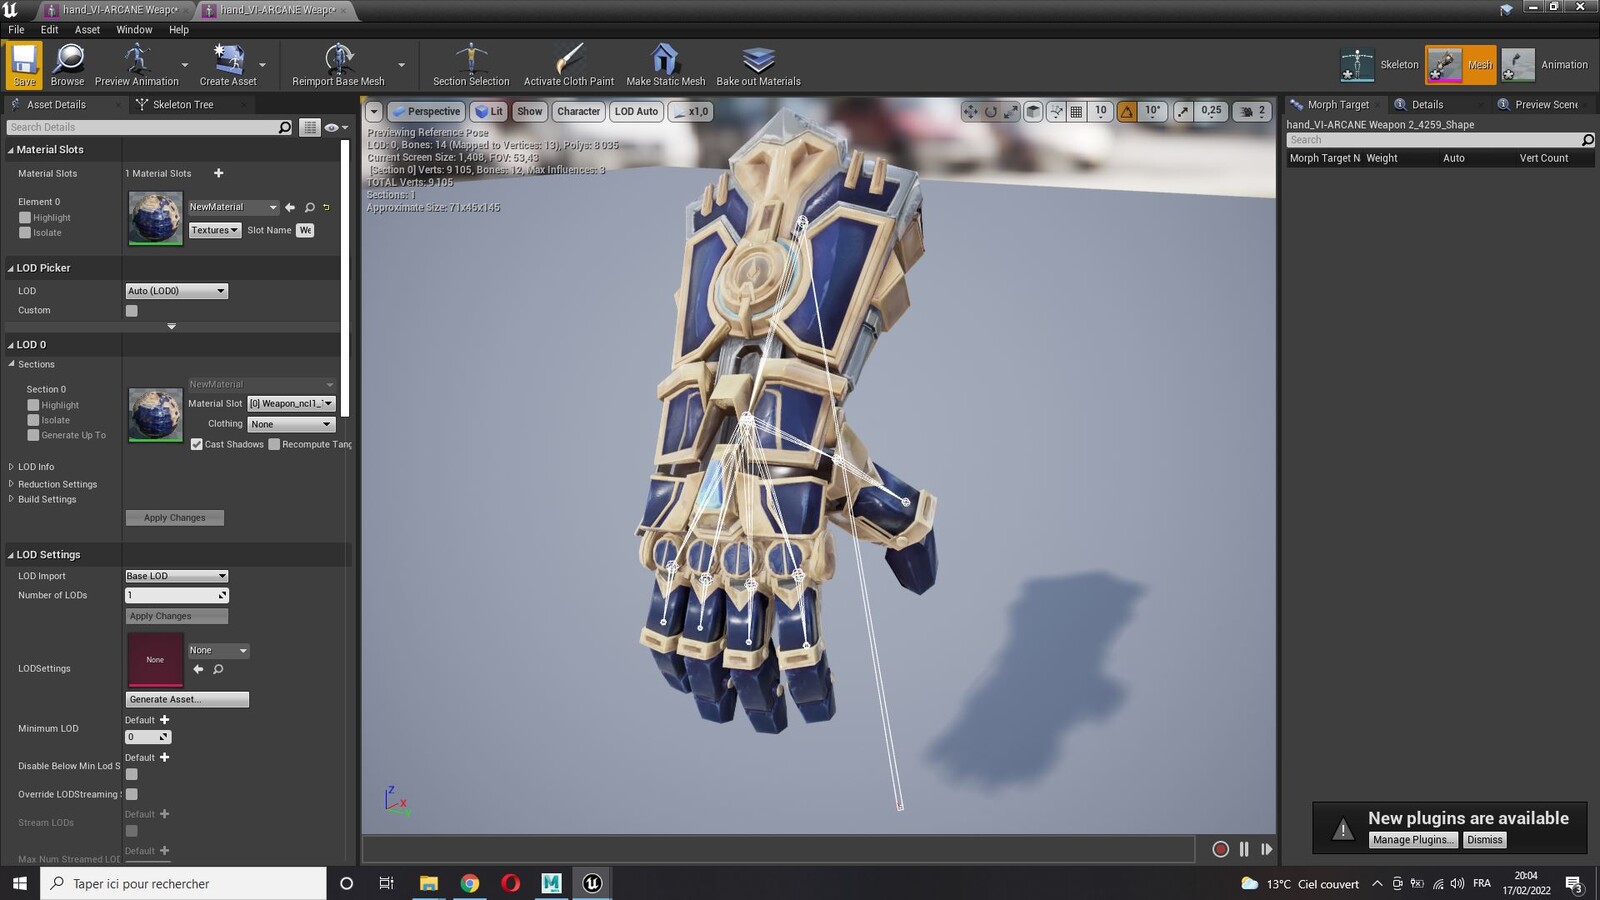Click the Save toolbar icon
Image resolution: width=1600 pixels, height=900 pixels.
(x=24, y=64)
